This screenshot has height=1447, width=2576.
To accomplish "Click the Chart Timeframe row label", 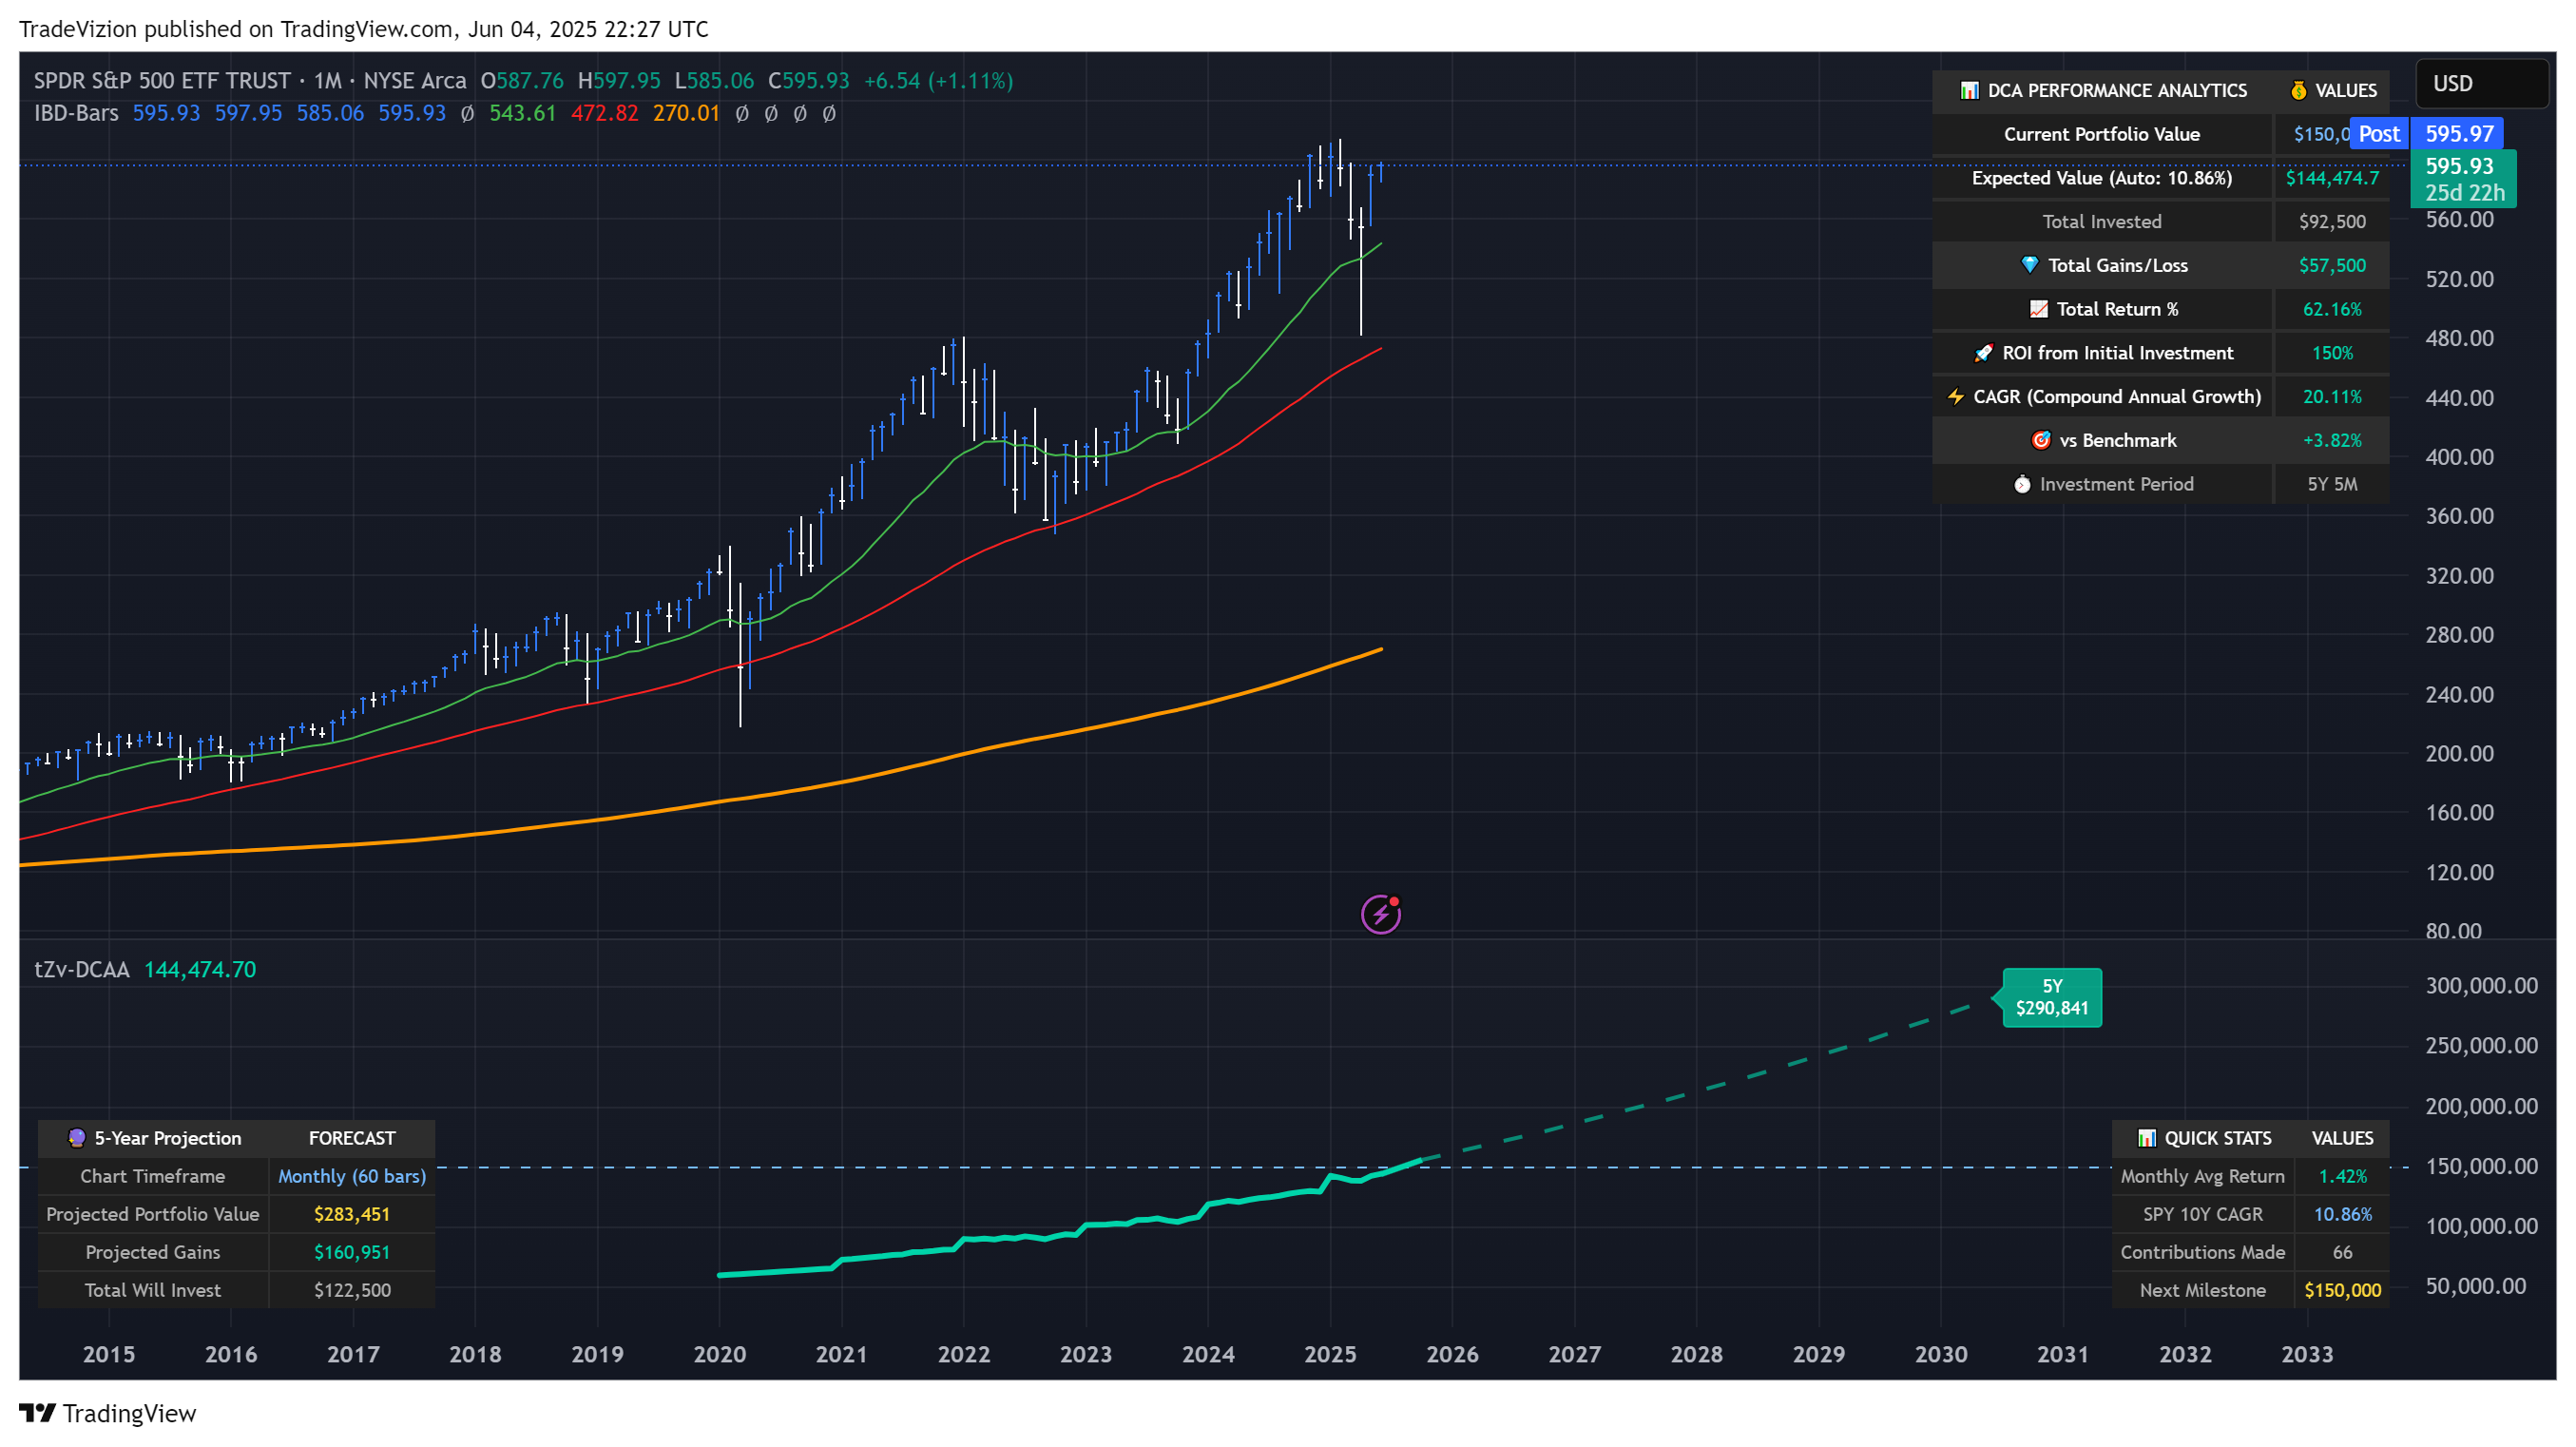I will (152, 1176).
